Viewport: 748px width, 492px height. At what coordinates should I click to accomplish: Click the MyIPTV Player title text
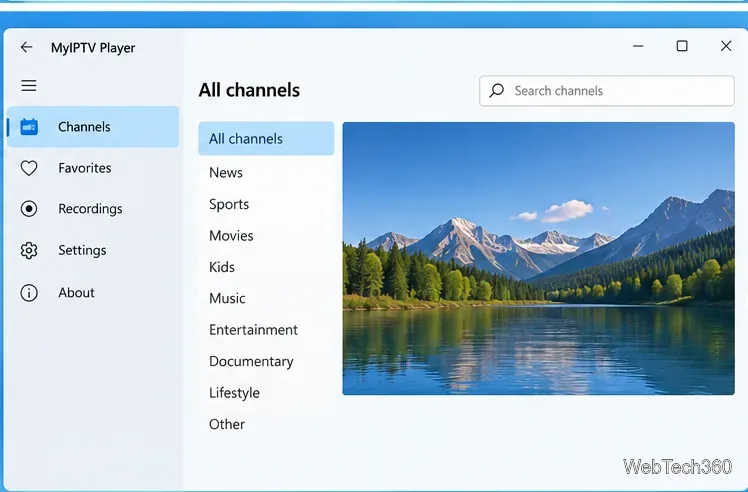coord(93,48)
